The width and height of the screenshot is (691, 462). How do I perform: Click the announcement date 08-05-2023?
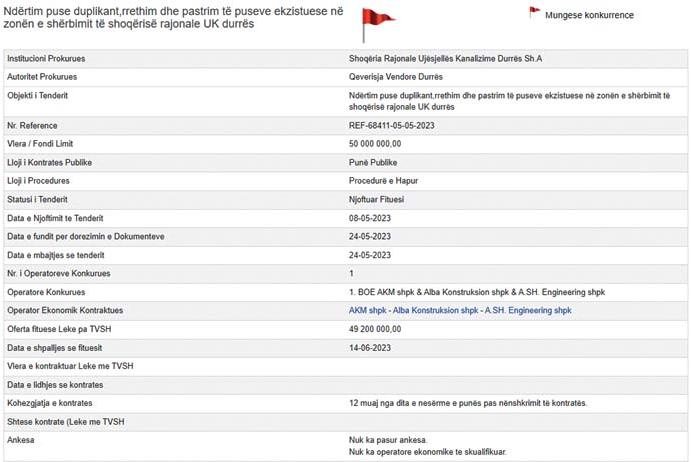tap(369, 218)
